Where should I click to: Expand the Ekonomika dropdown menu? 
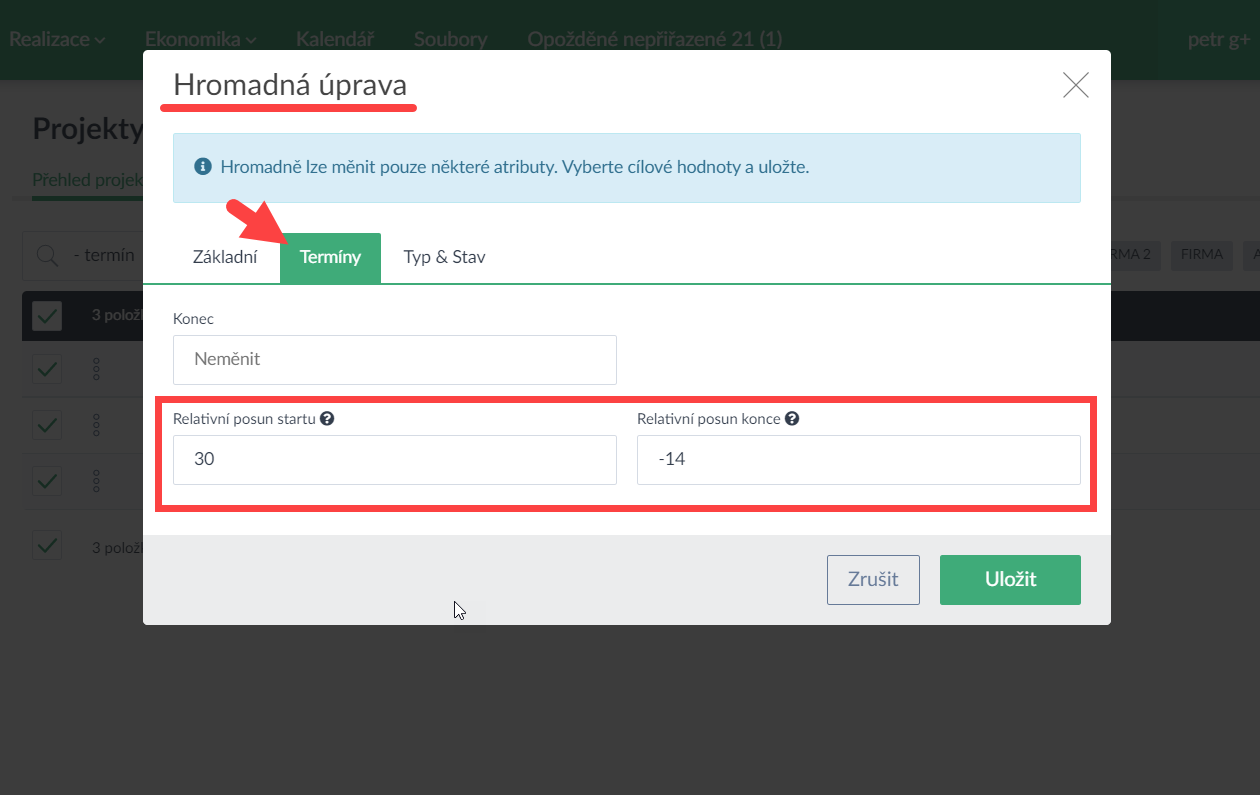[x=200, y=40]
